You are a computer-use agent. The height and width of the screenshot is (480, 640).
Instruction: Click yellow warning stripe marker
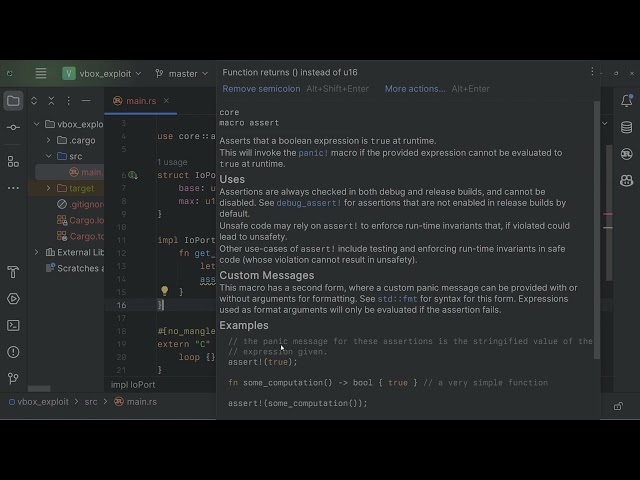pos(608,227)
